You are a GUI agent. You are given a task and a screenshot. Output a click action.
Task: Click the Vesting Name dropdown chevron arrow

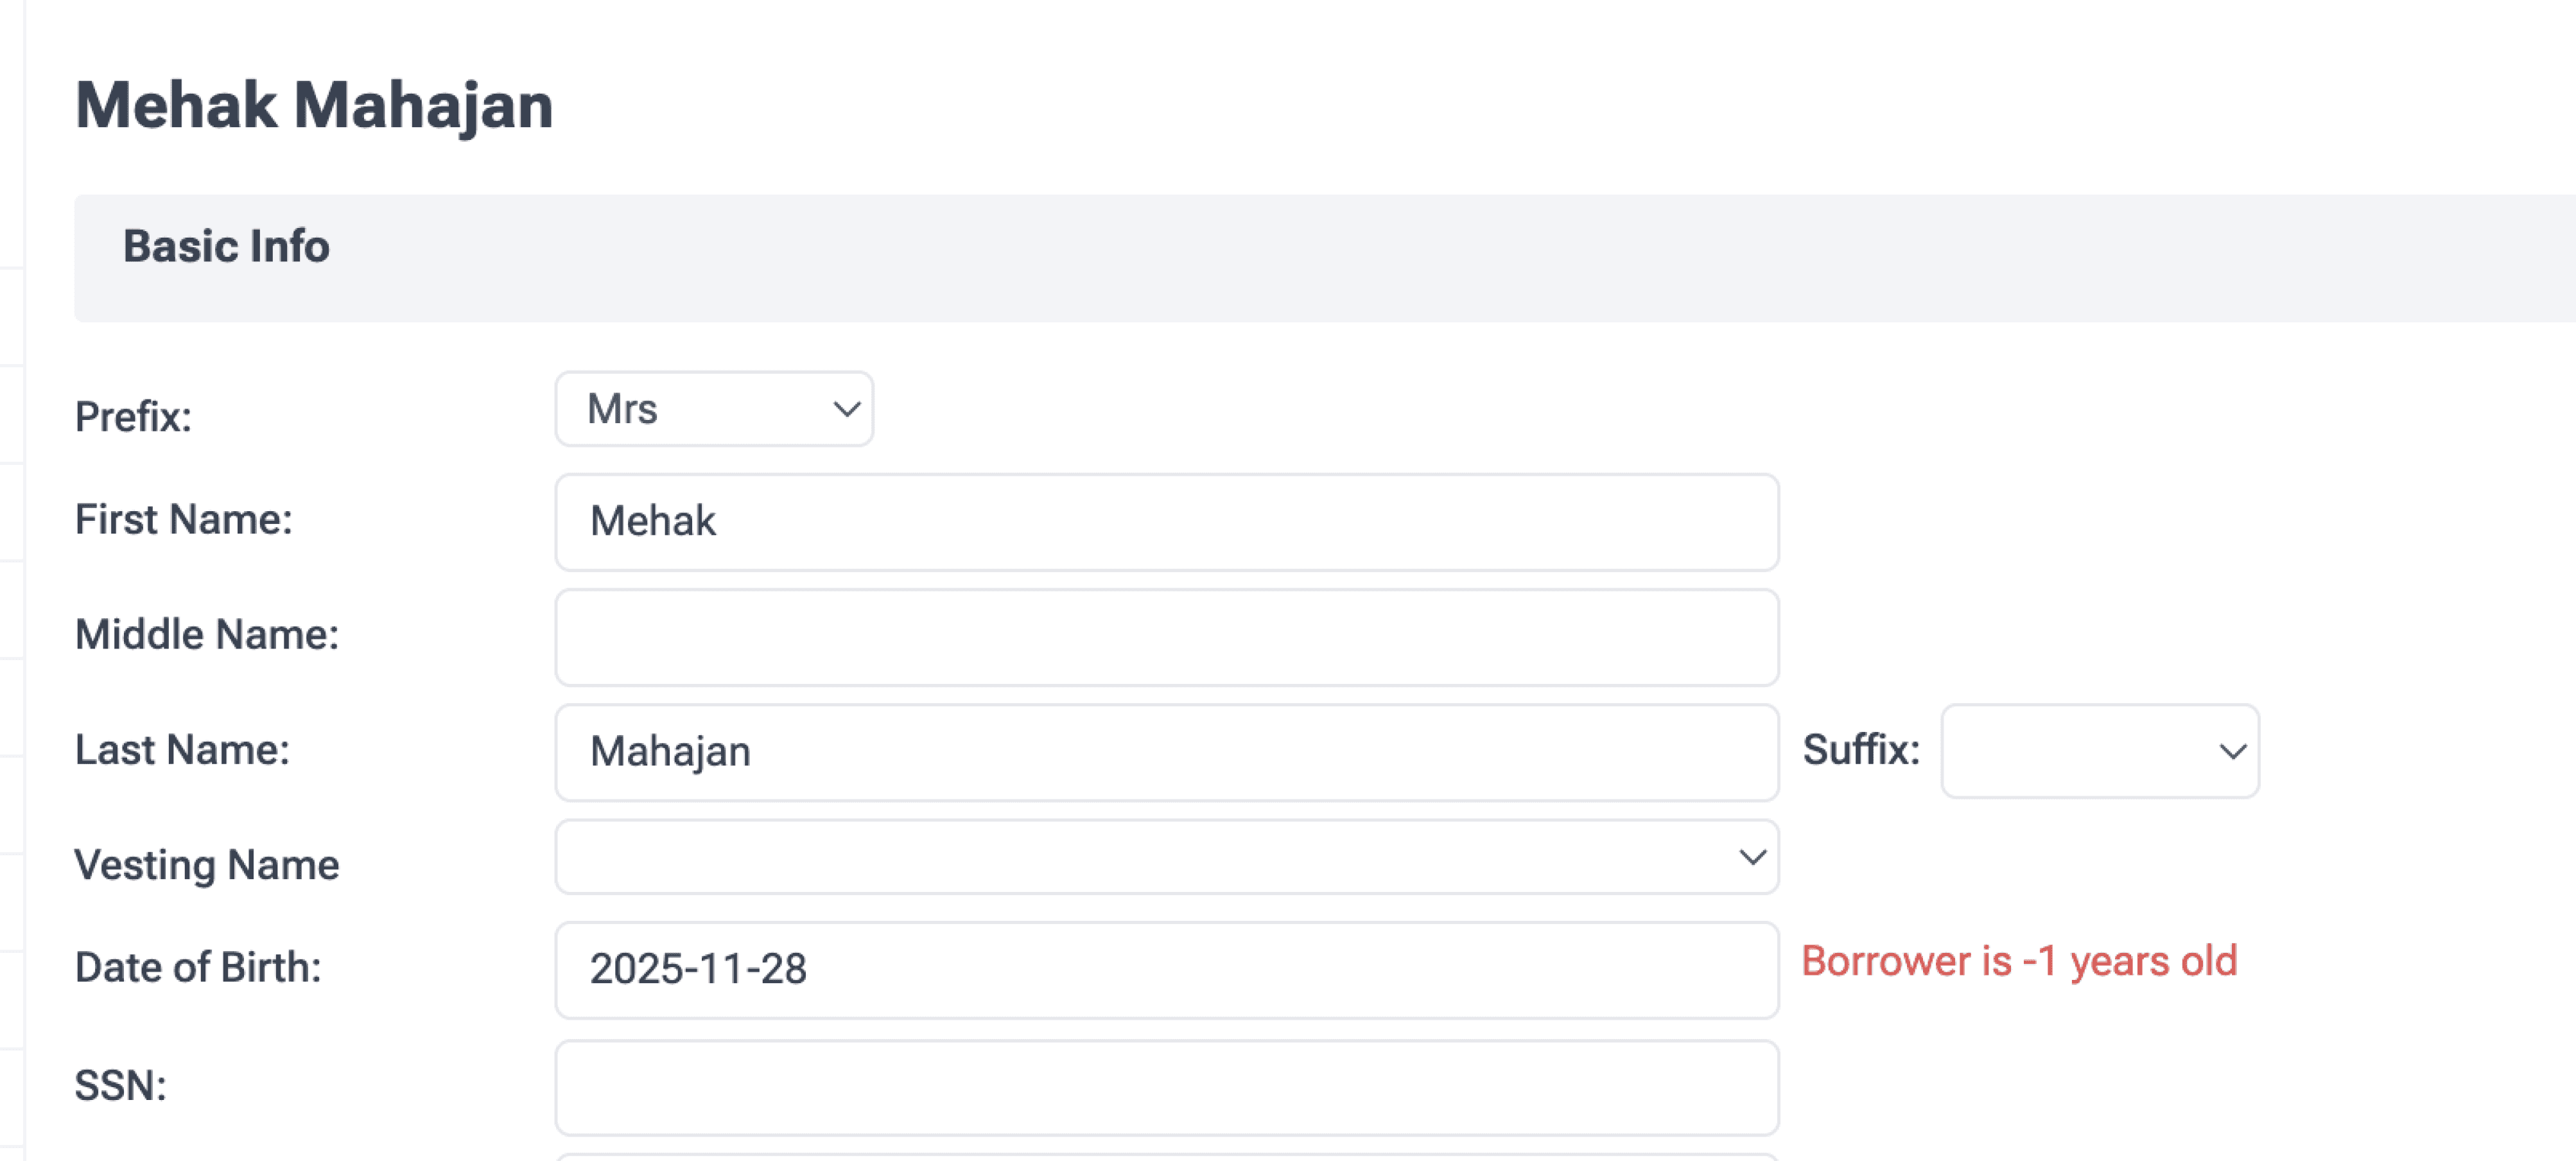1752,857
